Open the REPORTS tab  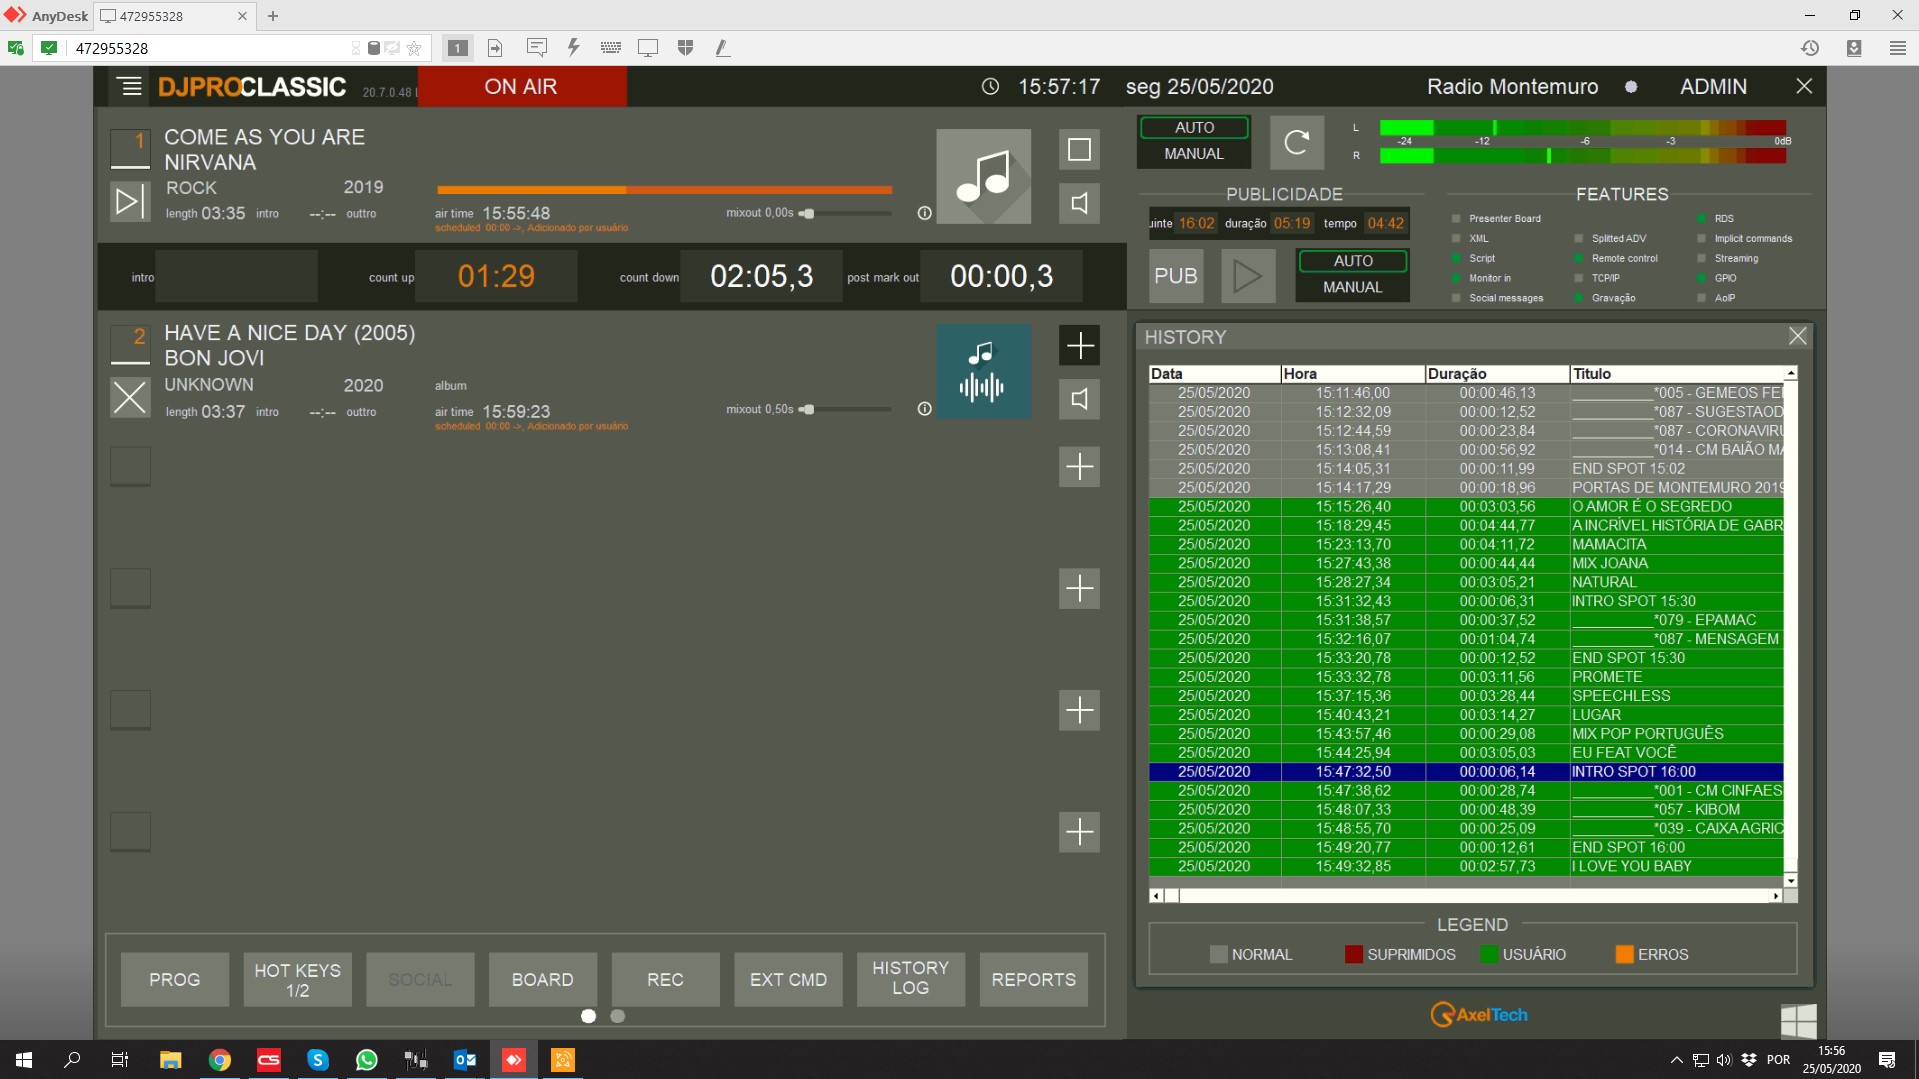1033,980
